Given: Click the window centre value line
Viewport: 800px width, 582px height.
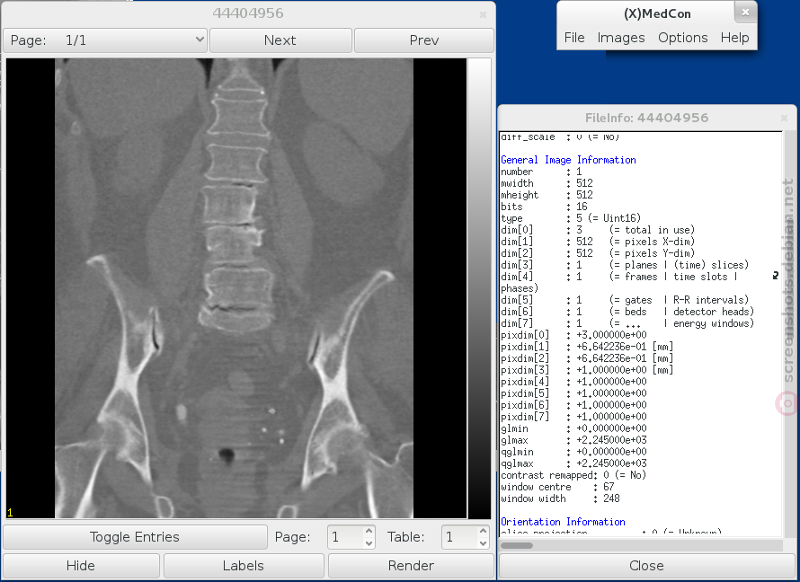Looking at the screenshot, I should (558, 487).
